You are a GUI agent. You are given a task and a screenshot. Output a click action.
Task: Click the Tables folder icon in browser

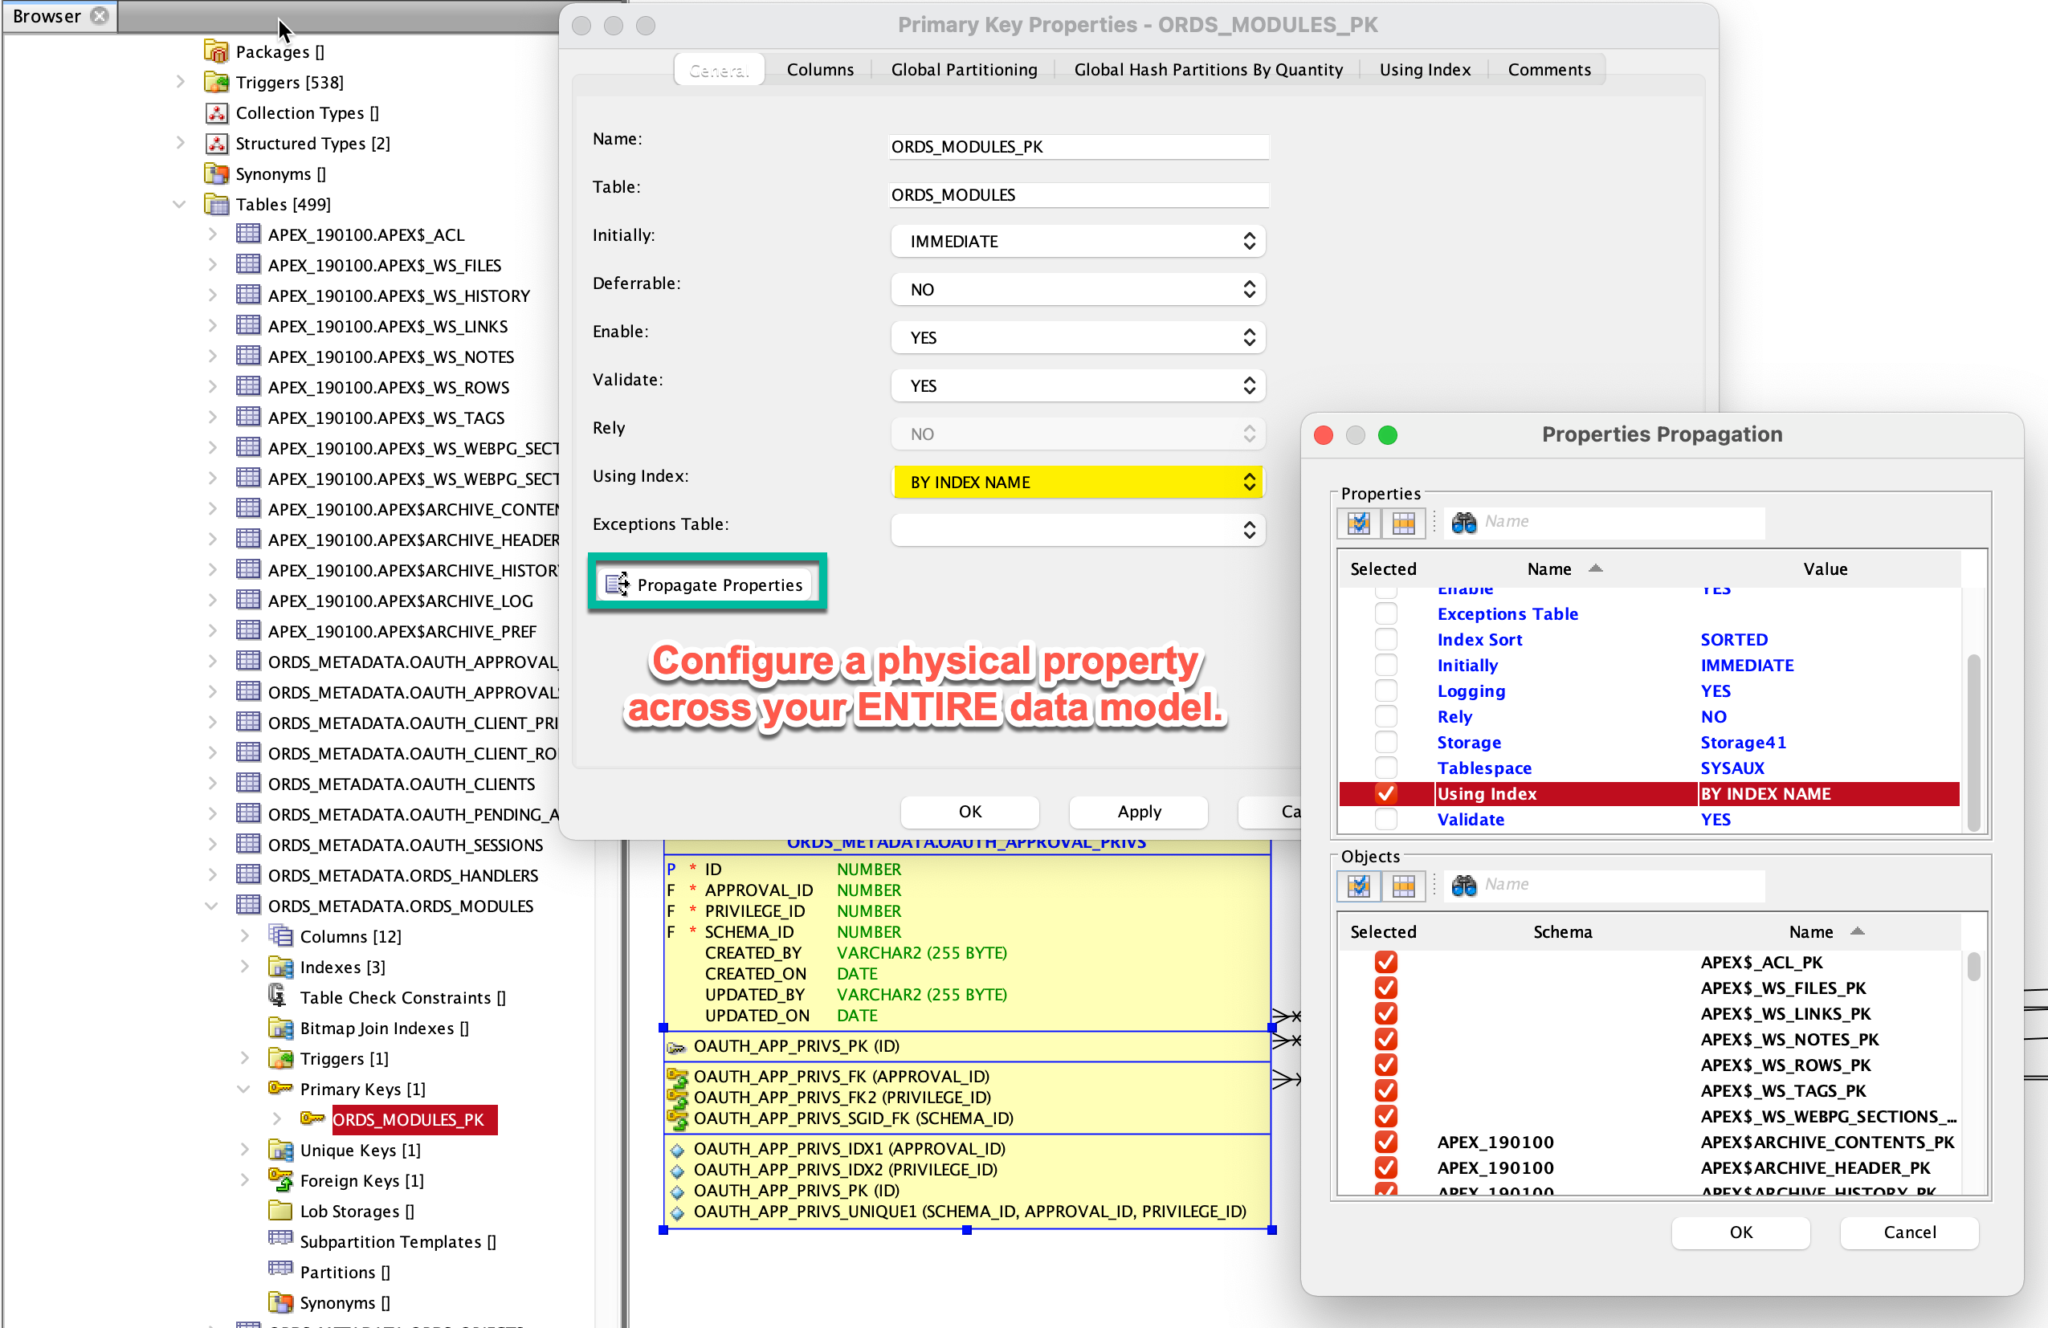(217, 204)
